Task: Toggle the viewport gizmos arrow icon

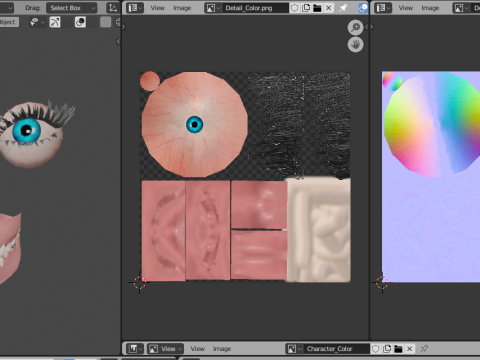Action: coord(55,22)
